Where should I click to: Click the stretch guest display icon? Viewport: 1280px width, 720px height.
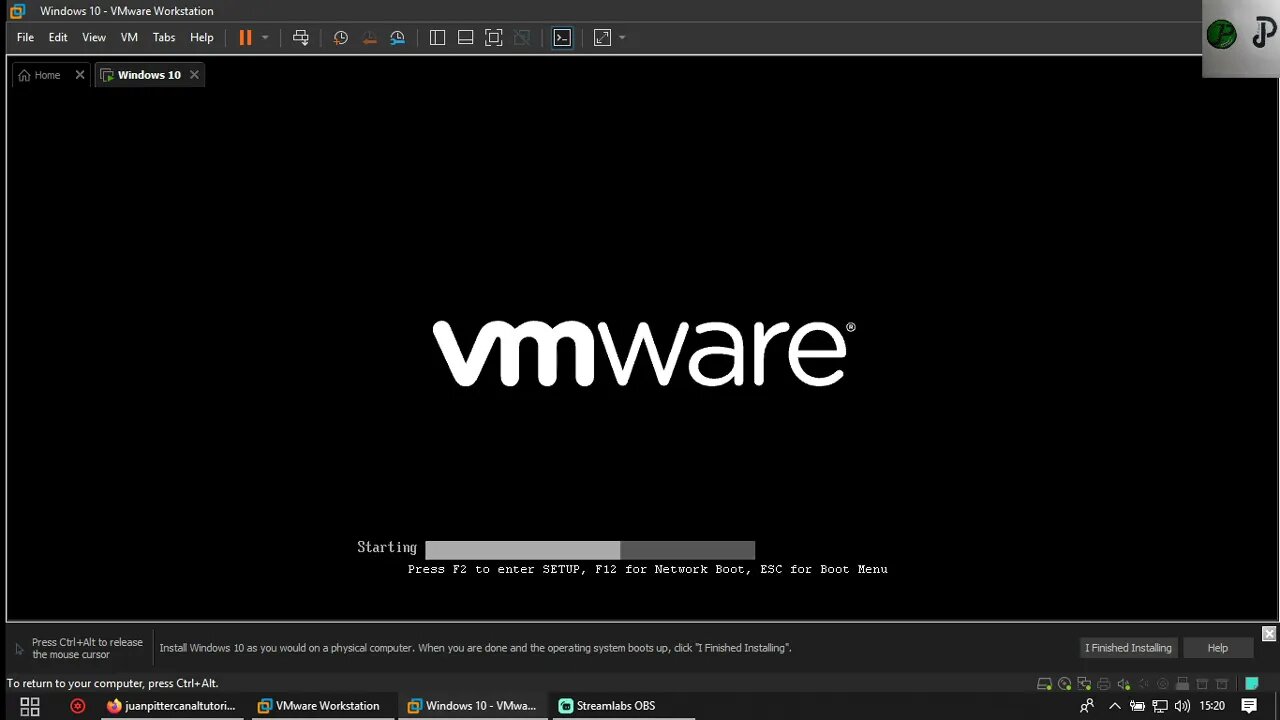coord(602,37)
